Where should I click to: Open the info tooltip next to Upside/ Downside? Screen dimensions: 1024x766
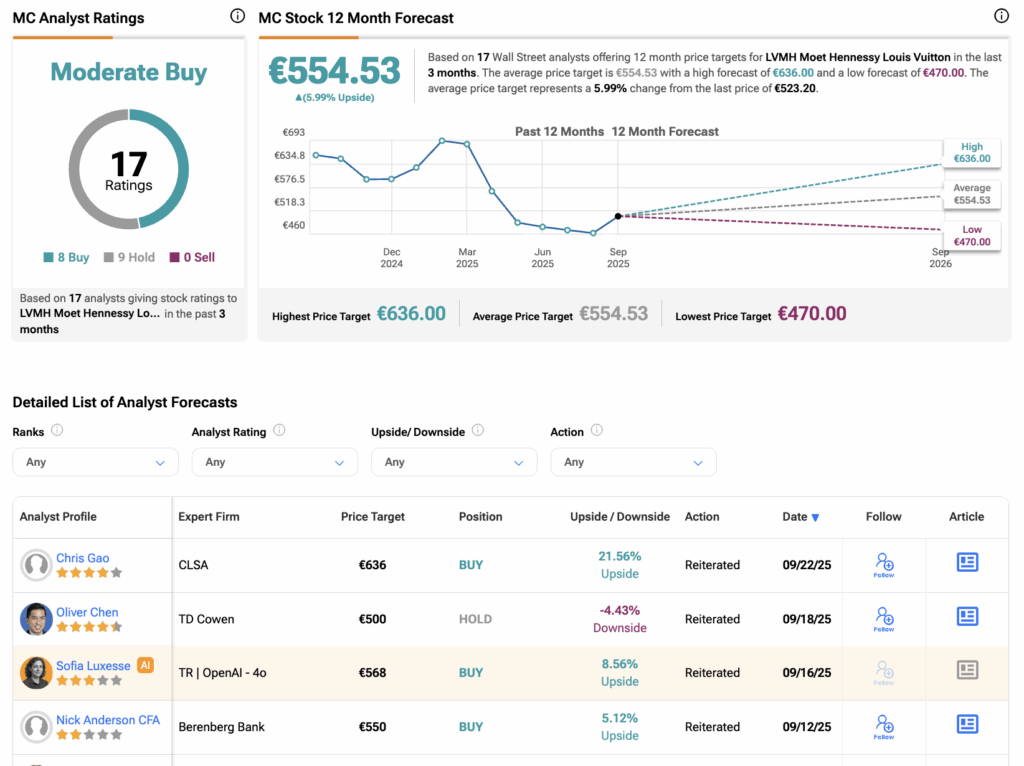click(478, 430)
